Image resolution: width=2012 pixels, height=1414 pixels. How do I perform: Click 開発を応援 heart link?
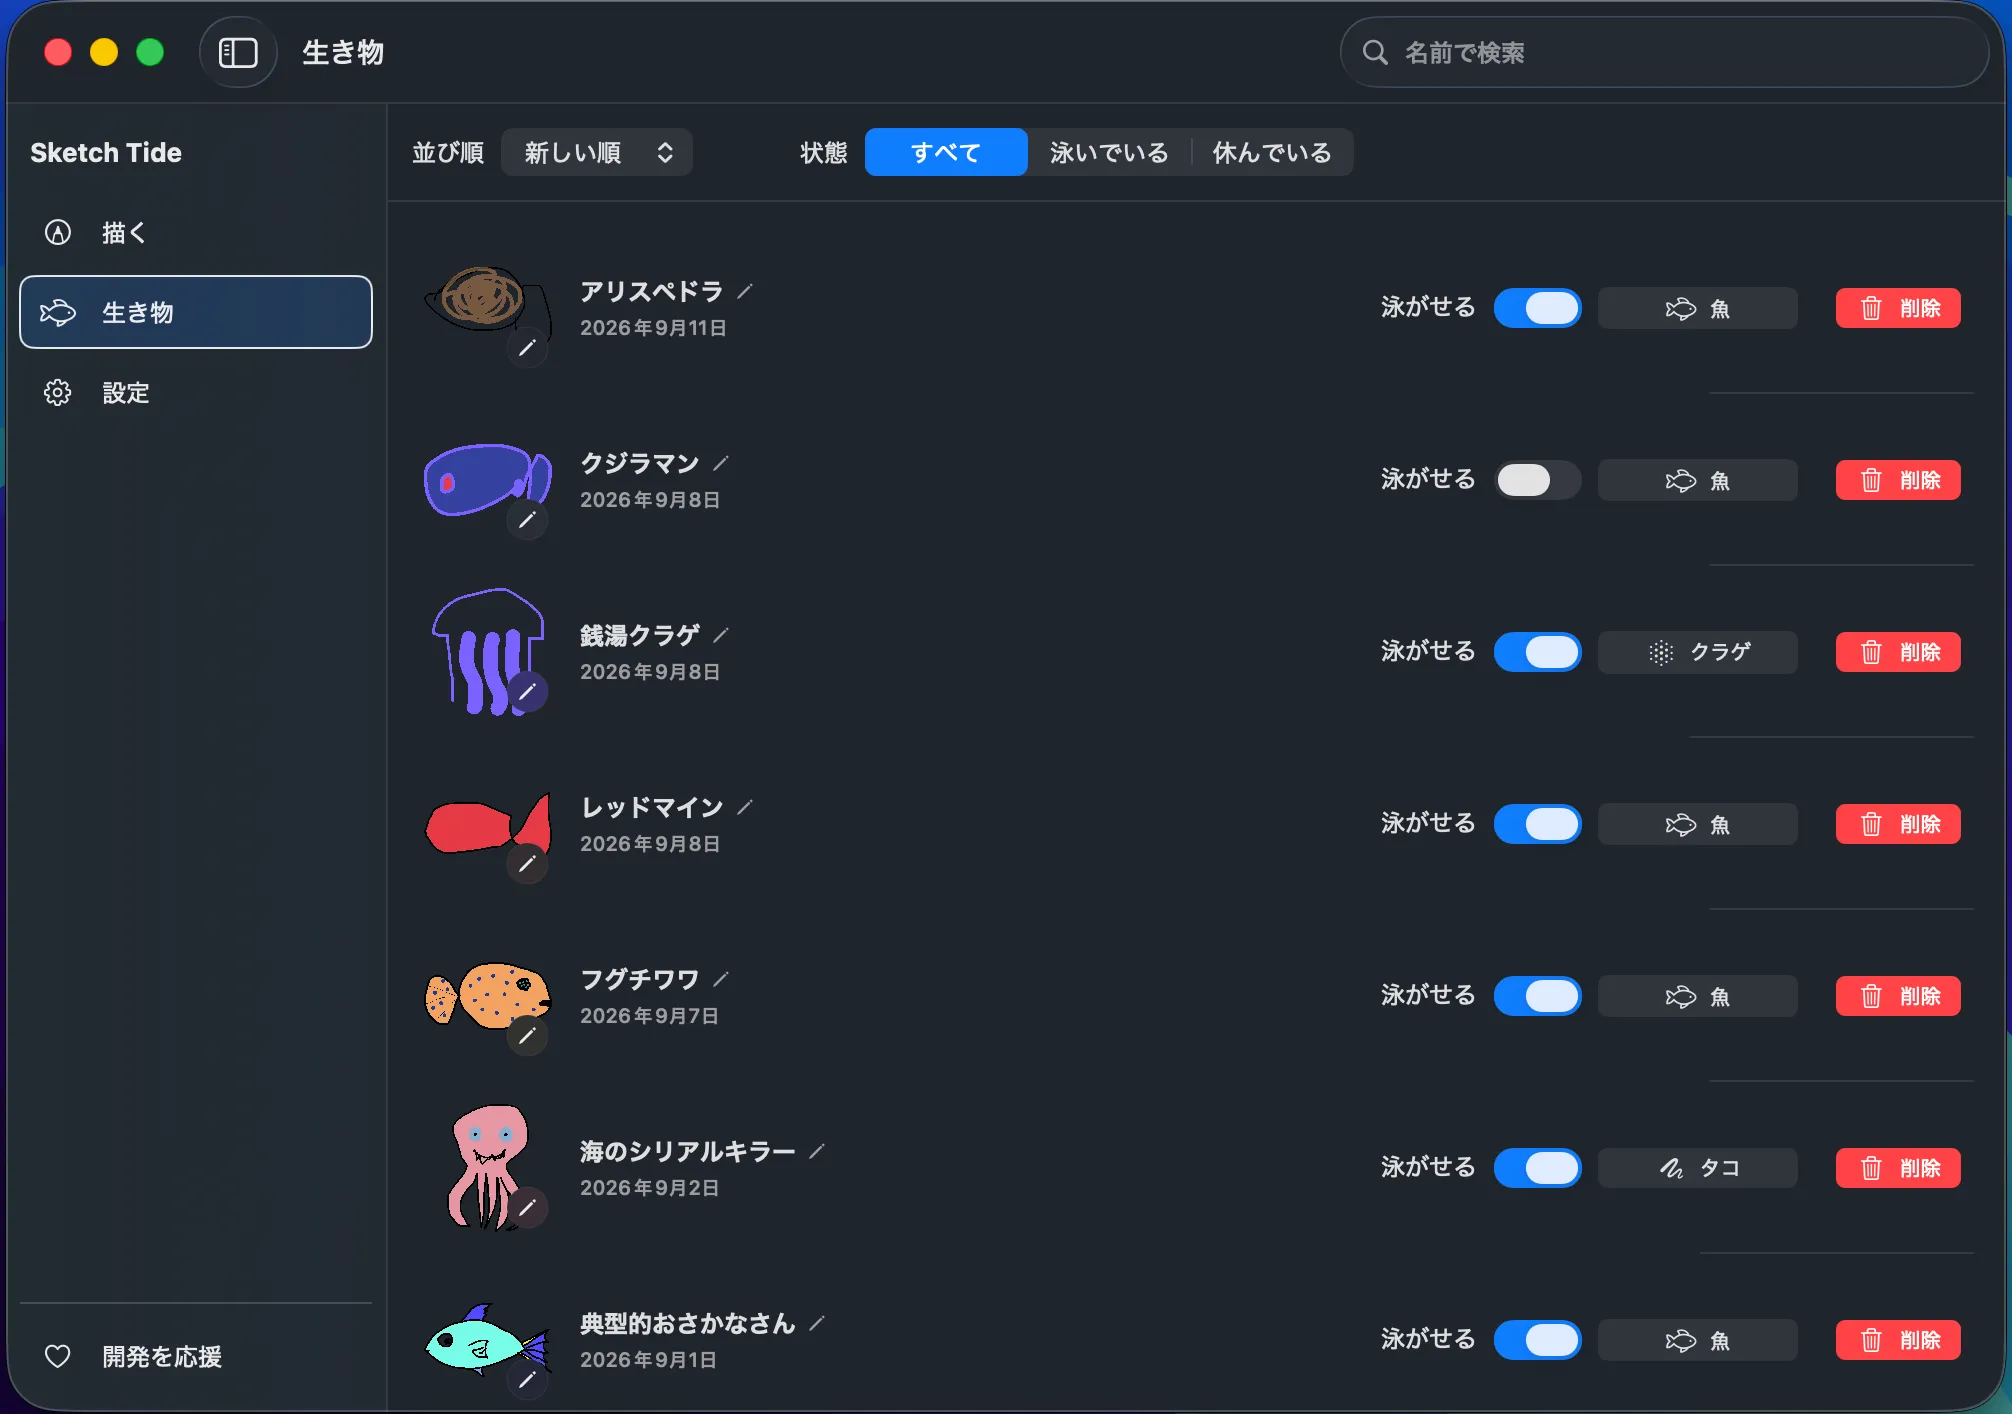196,1357
